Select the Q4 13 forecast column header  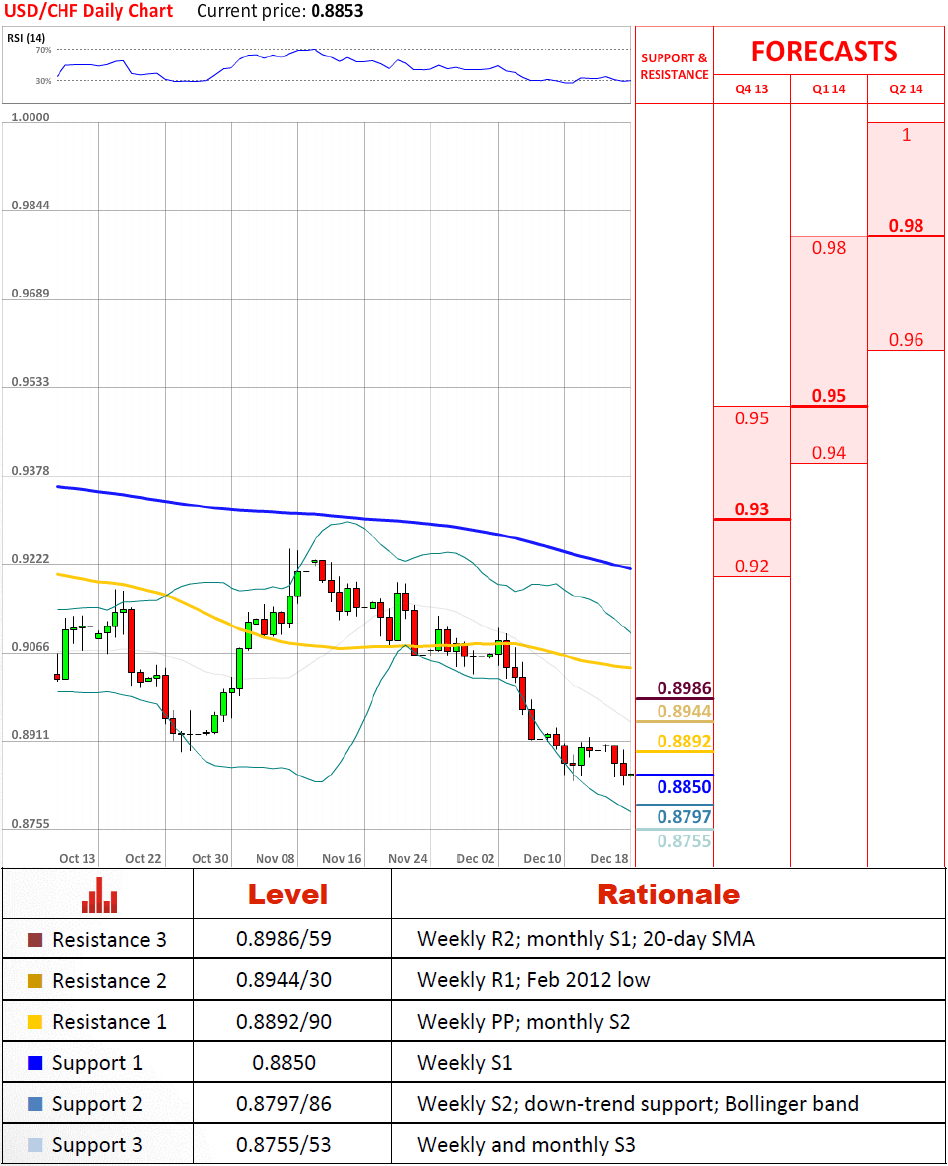752,89
